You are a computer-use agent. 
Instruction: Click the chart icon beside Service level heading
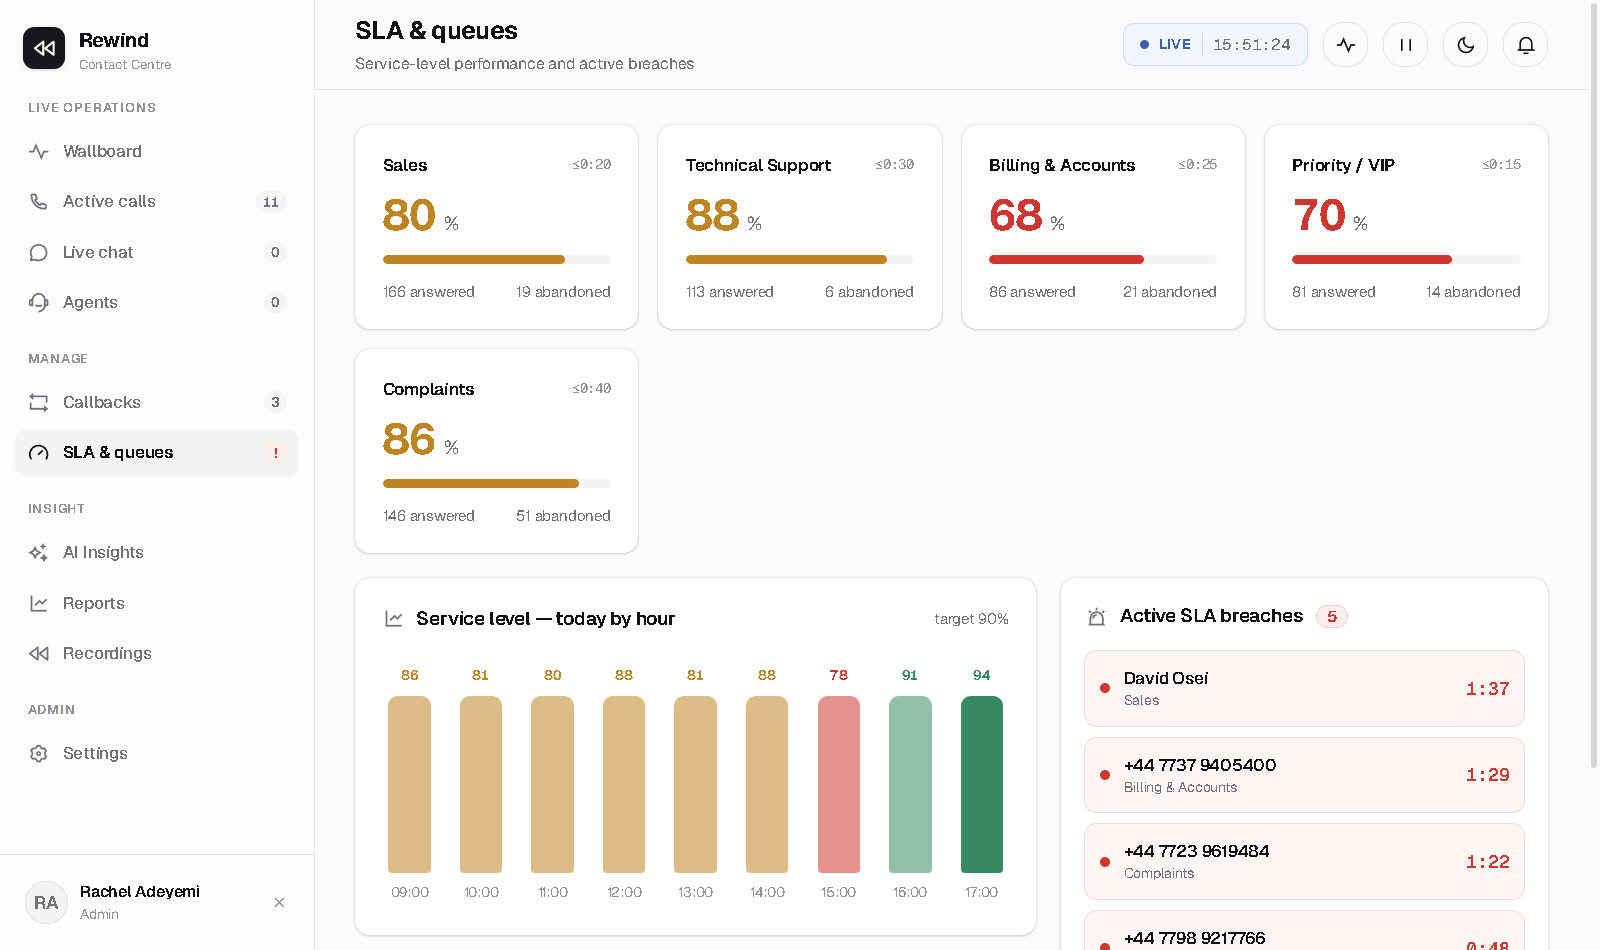pyautogui.click(x=394, y=619)
